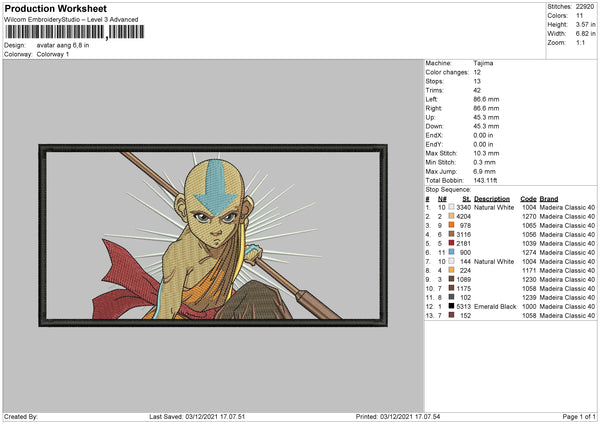Click the Machine value Tajima
Viewport: 600px width, 424px height.
pyautogui.click(x=483, y=63)
